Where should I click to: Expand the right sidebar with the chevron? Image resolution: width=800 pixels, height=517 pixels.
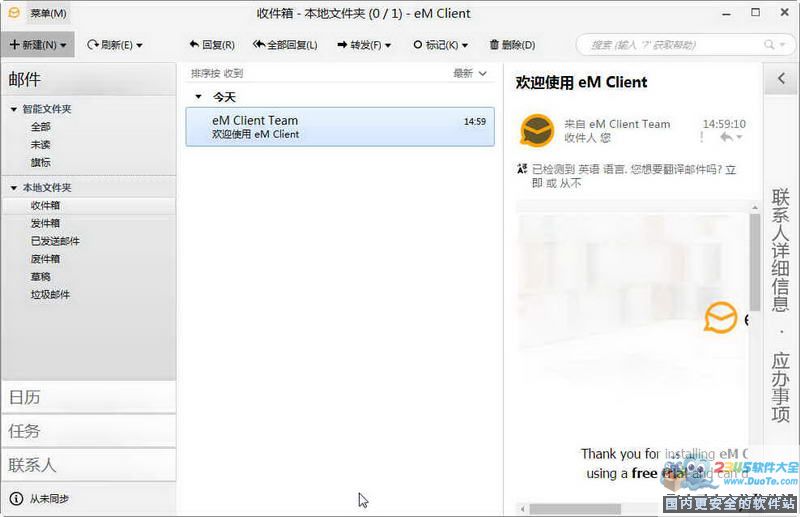[781, 79]
